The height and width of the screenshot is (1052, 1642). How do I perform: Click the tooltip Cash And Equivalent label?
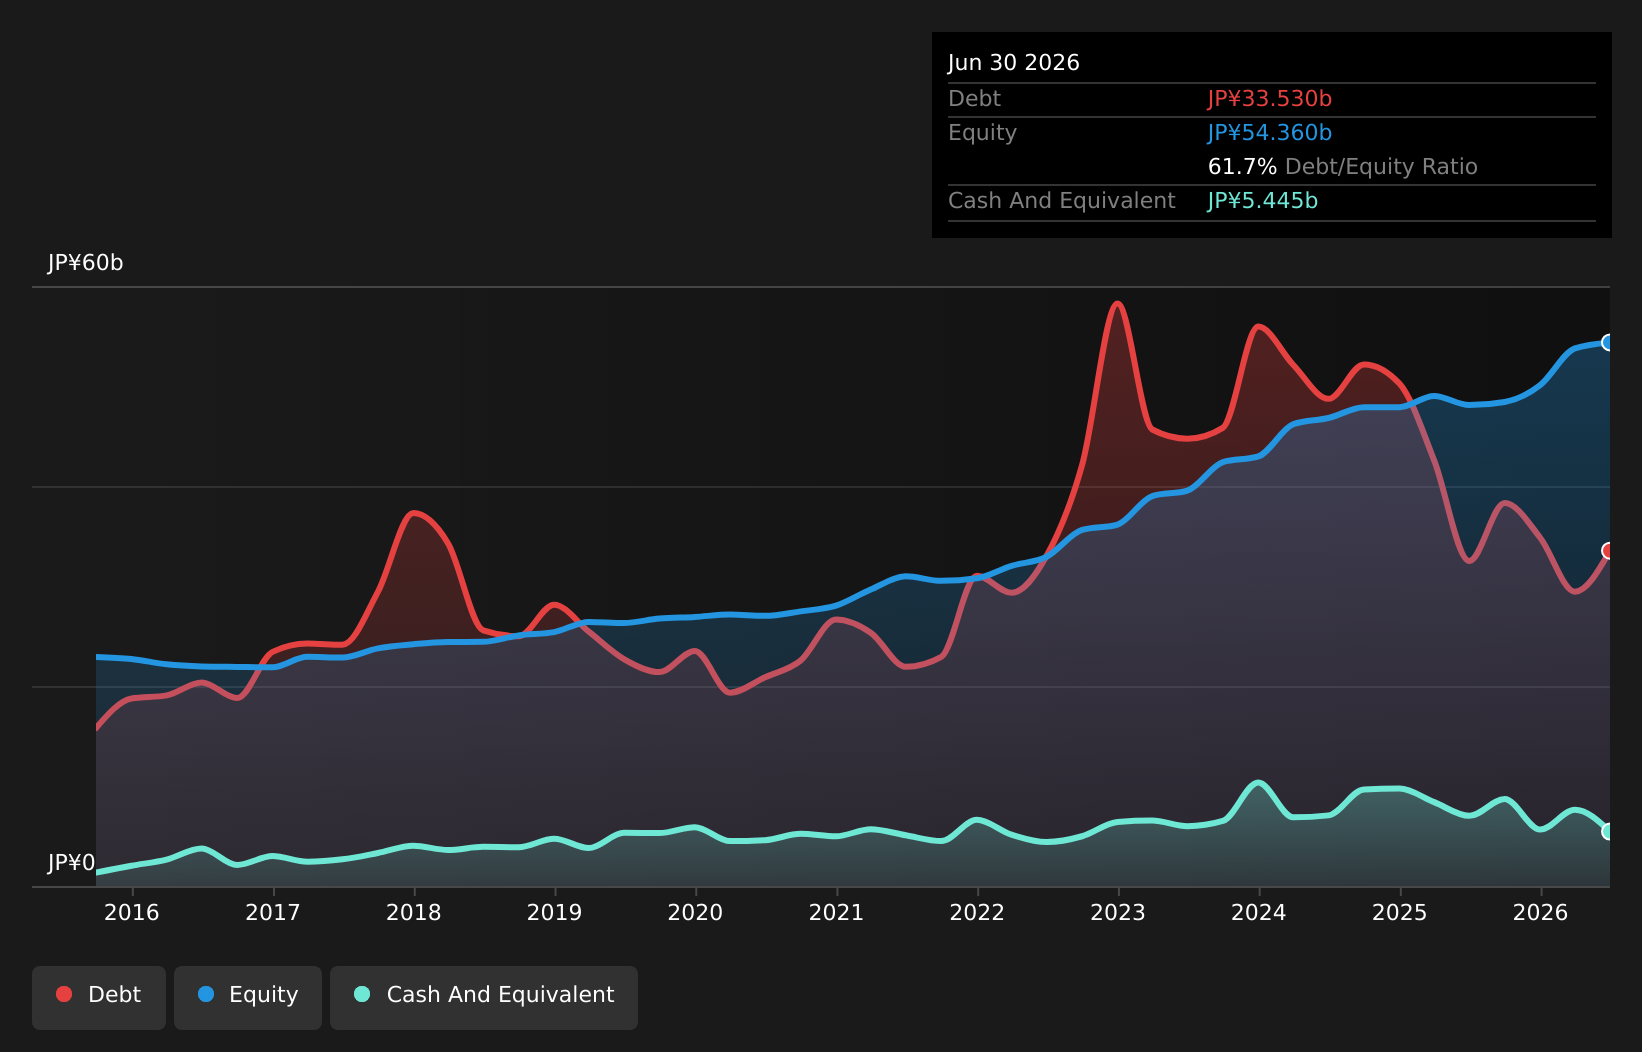[1062, 201]
